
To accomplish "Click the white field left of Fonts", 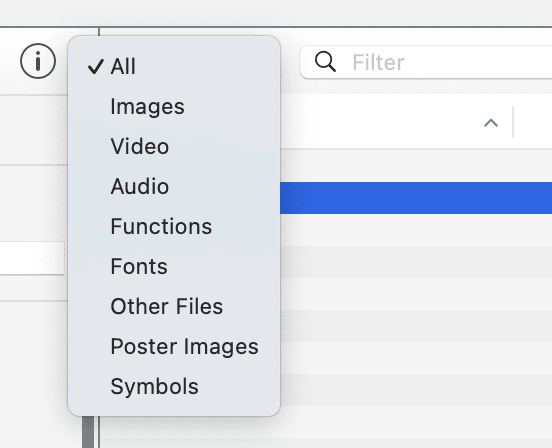I will coord(32,258).
